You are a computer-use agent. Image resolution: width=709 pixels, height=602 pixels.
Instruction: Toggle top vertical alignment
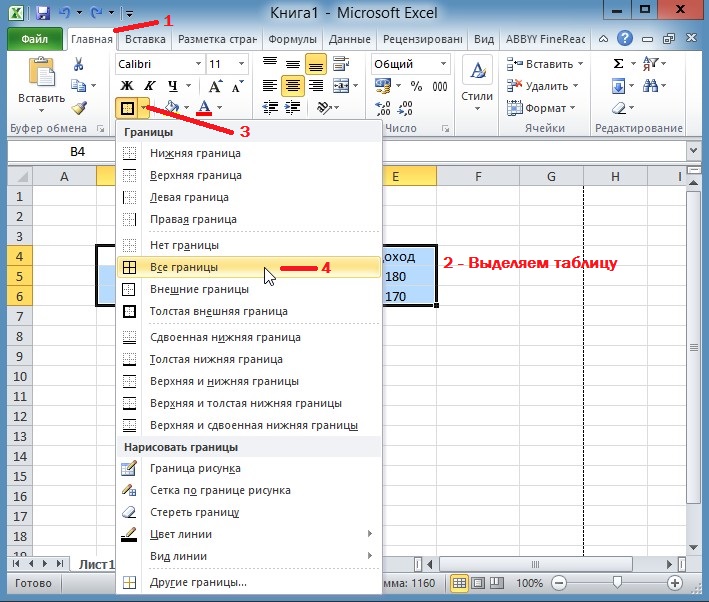(x=270, y=62)
